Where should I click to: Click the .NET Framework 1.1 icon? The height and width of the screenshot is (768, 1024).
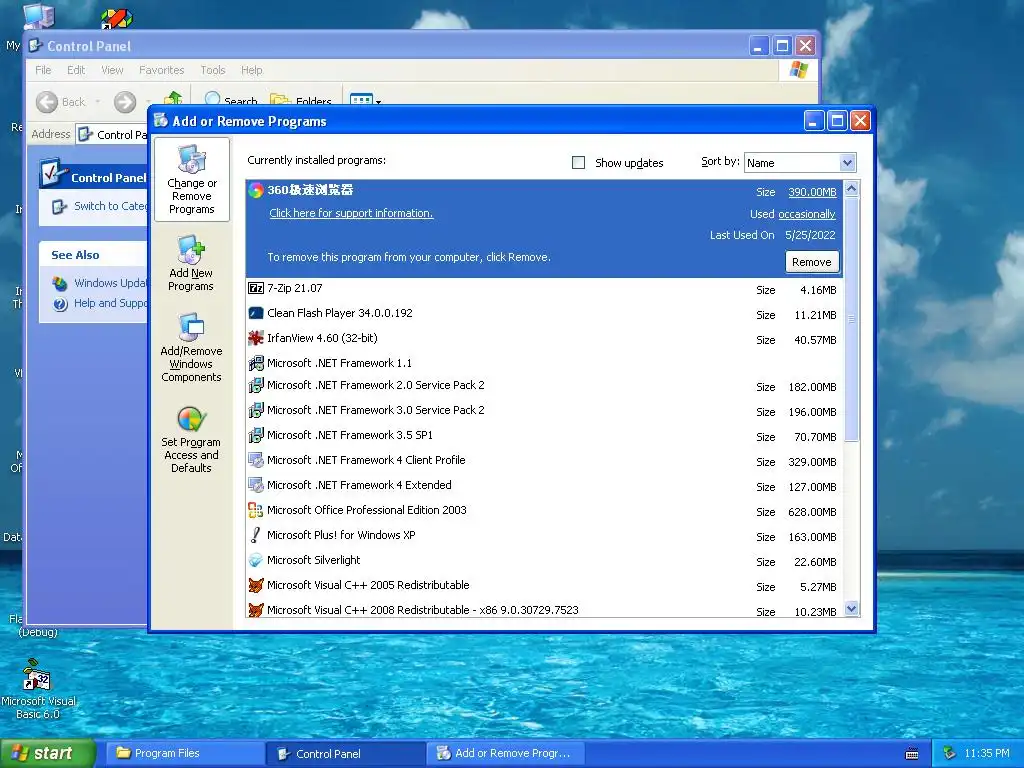[x=256, y=363]
